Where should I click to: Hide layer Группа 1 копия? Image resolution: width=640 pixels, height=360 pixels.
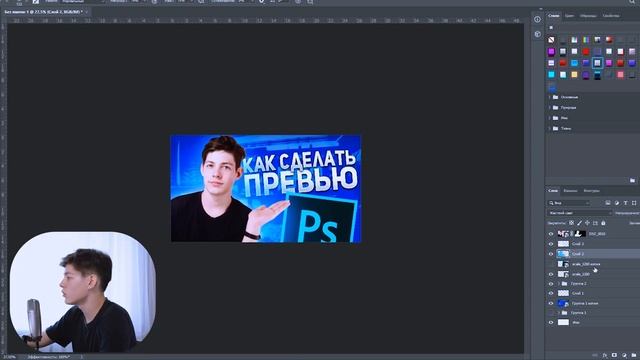(x=551, y=304)
